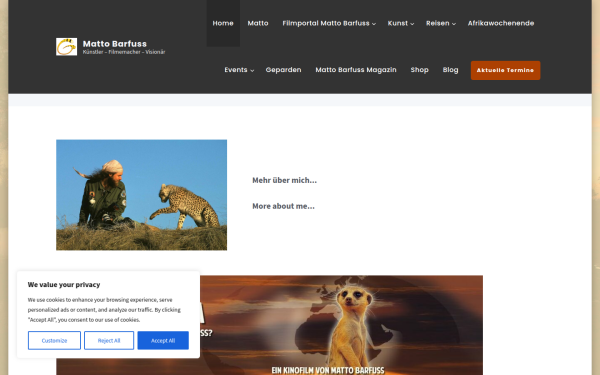Open the Events menu item
This screenshot has height=375, width=600.
point(236,70)
